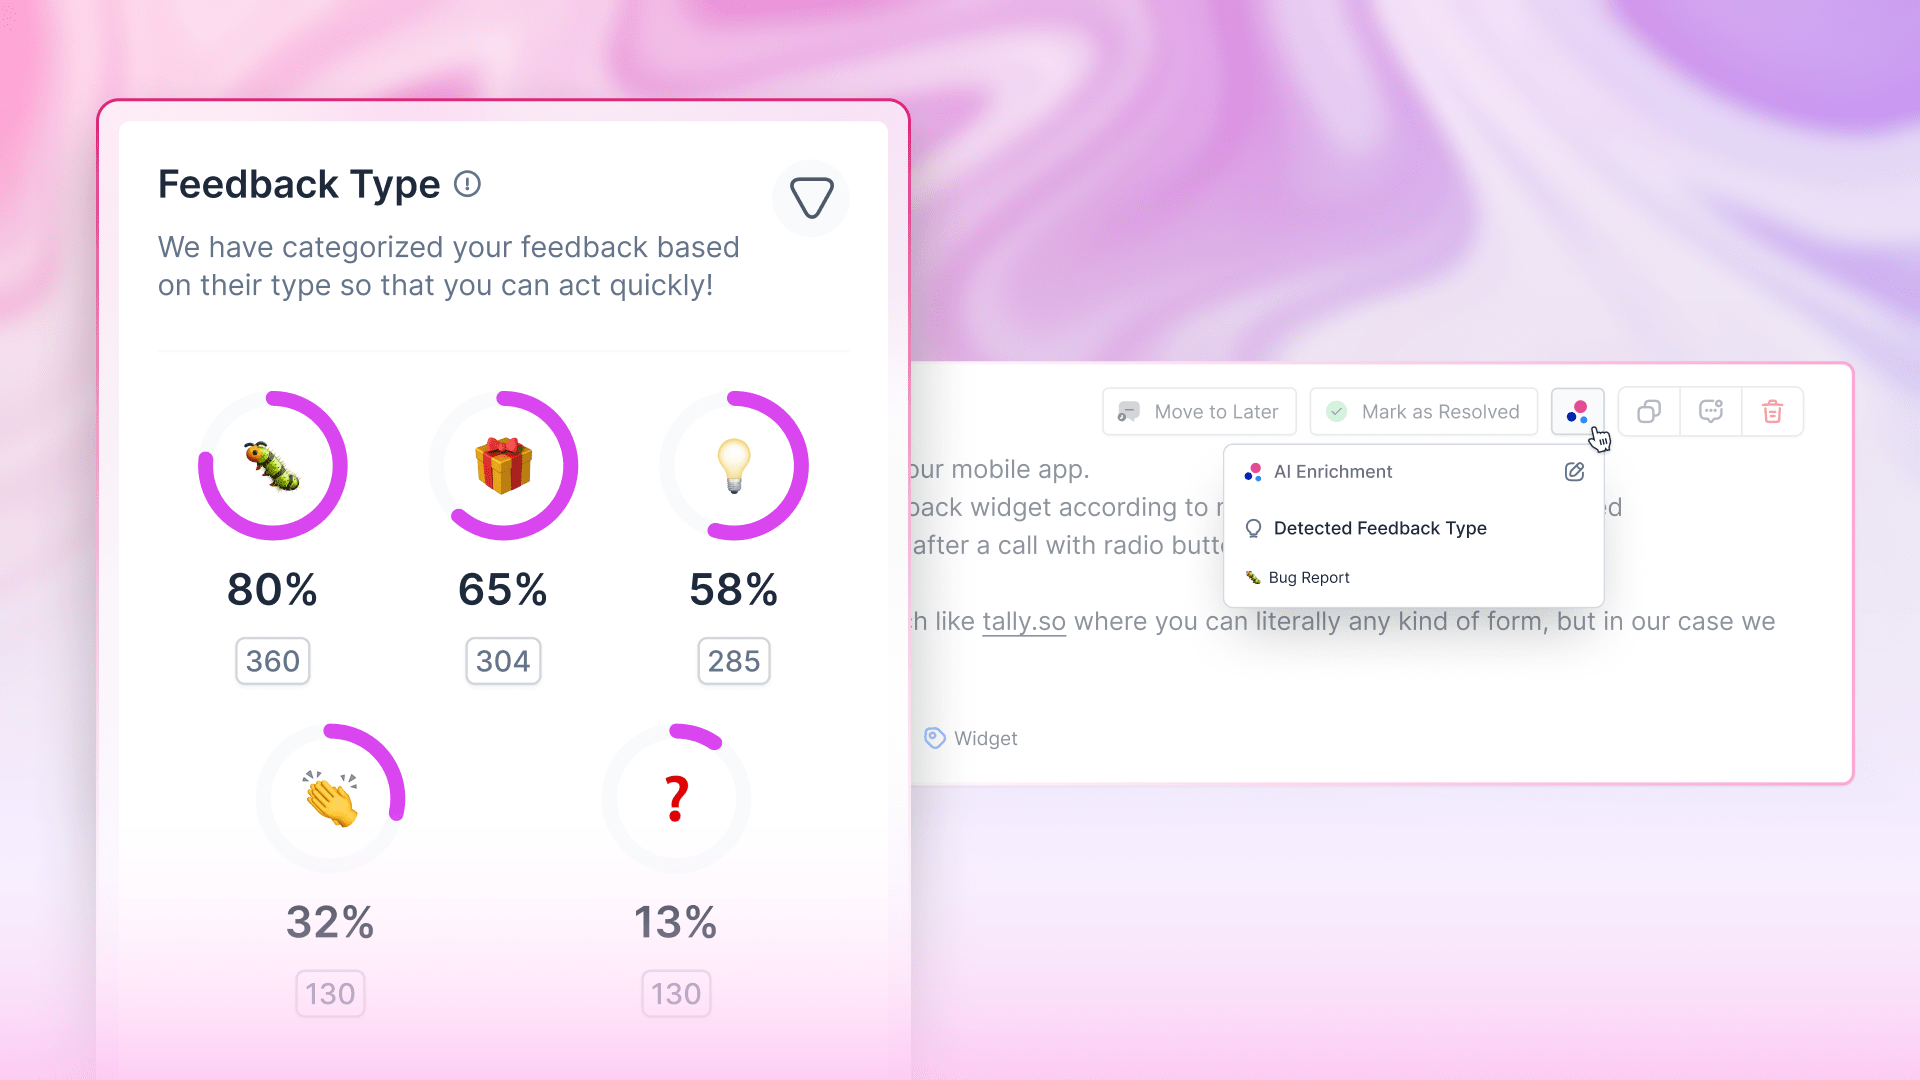The width and height of the screenshot is (1920, 1080).
Task: Click the 80% bug feedback circular chart
Action: pyautogui.click(x=273, y=465)
